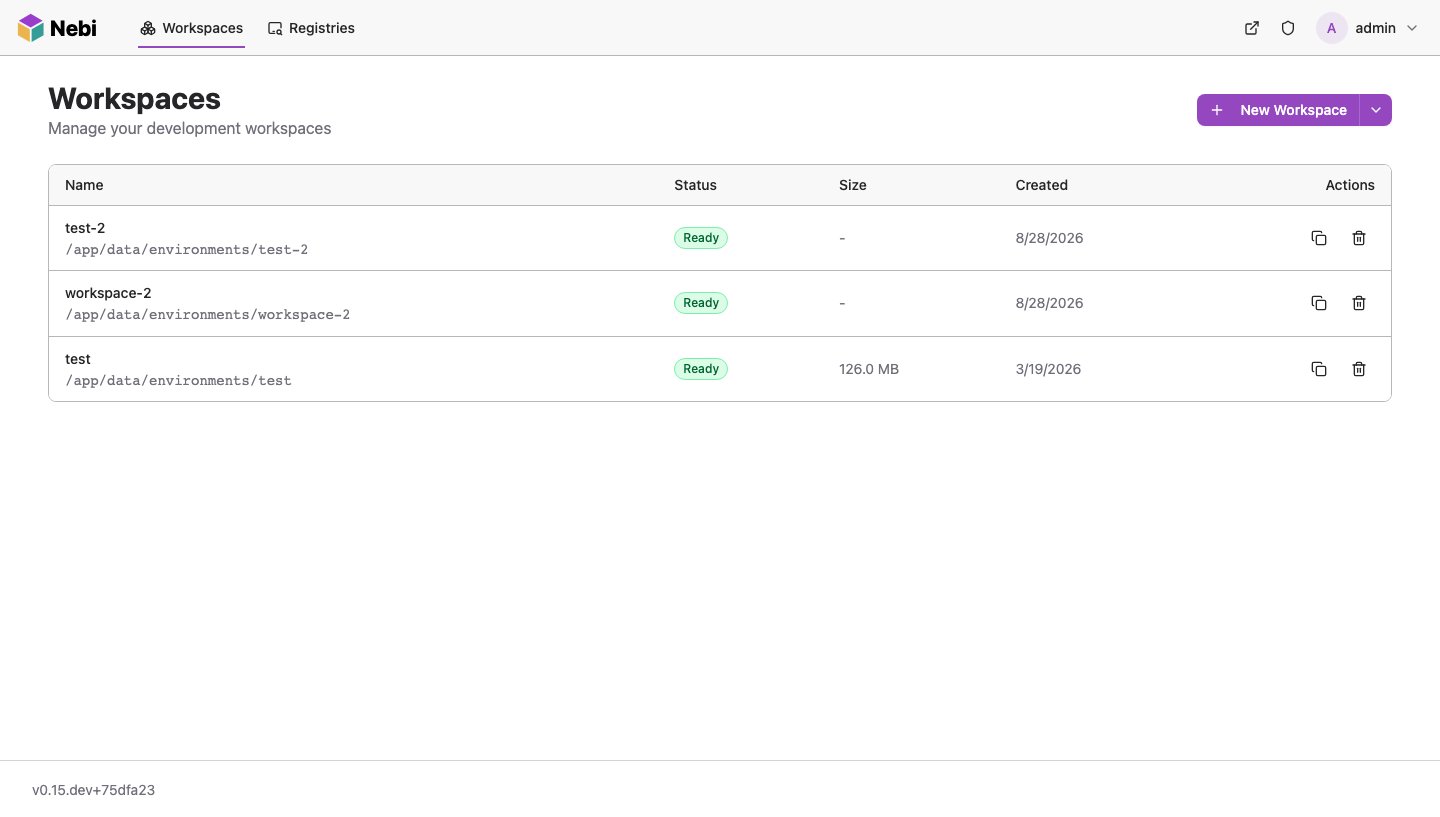Copy the test workspace via icon

tap(1319, 369)
